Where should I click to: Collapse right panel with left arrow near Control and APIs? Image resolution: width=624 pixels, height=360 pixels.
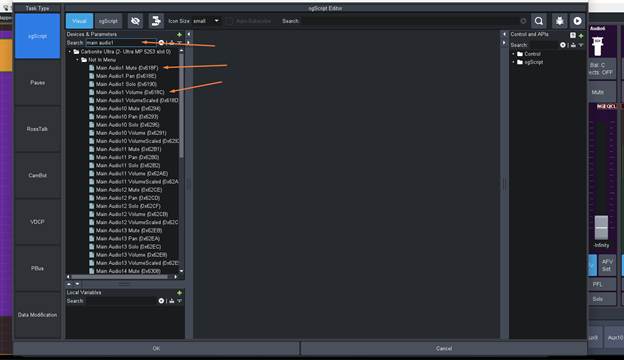click(x=504, y=34)
